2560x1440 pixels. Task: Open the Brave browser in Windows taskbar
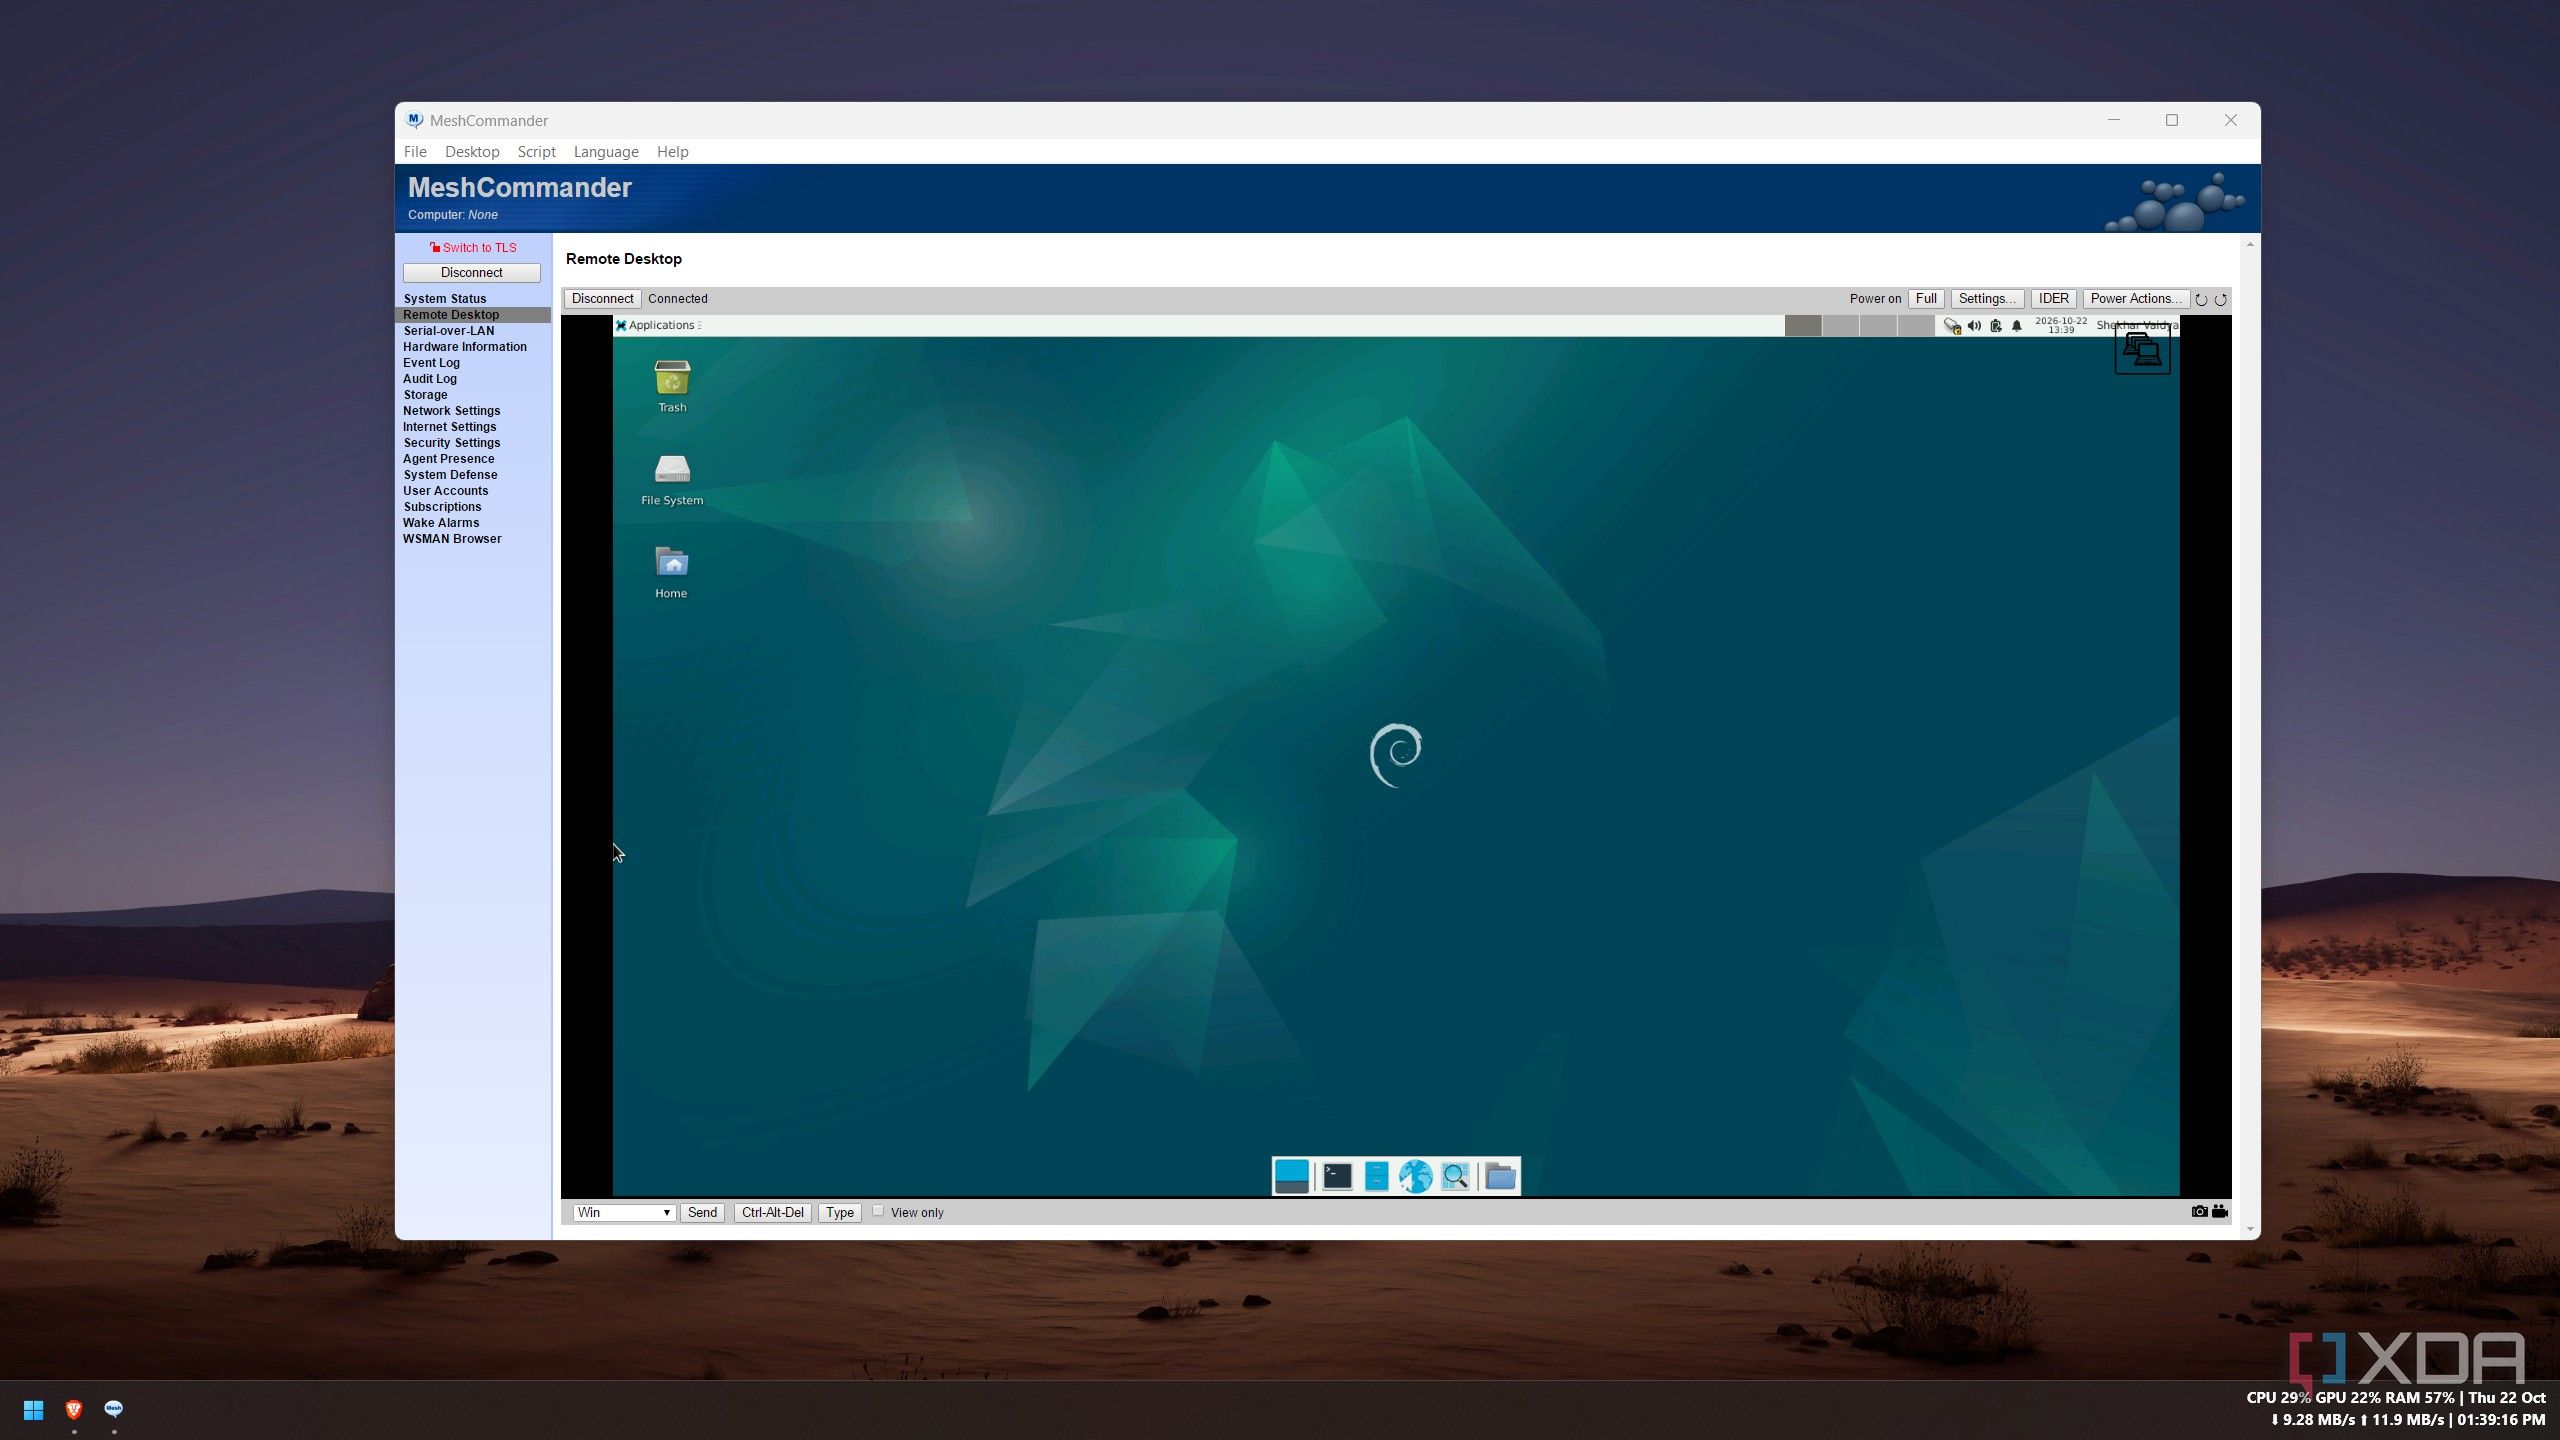[73, 1410]
